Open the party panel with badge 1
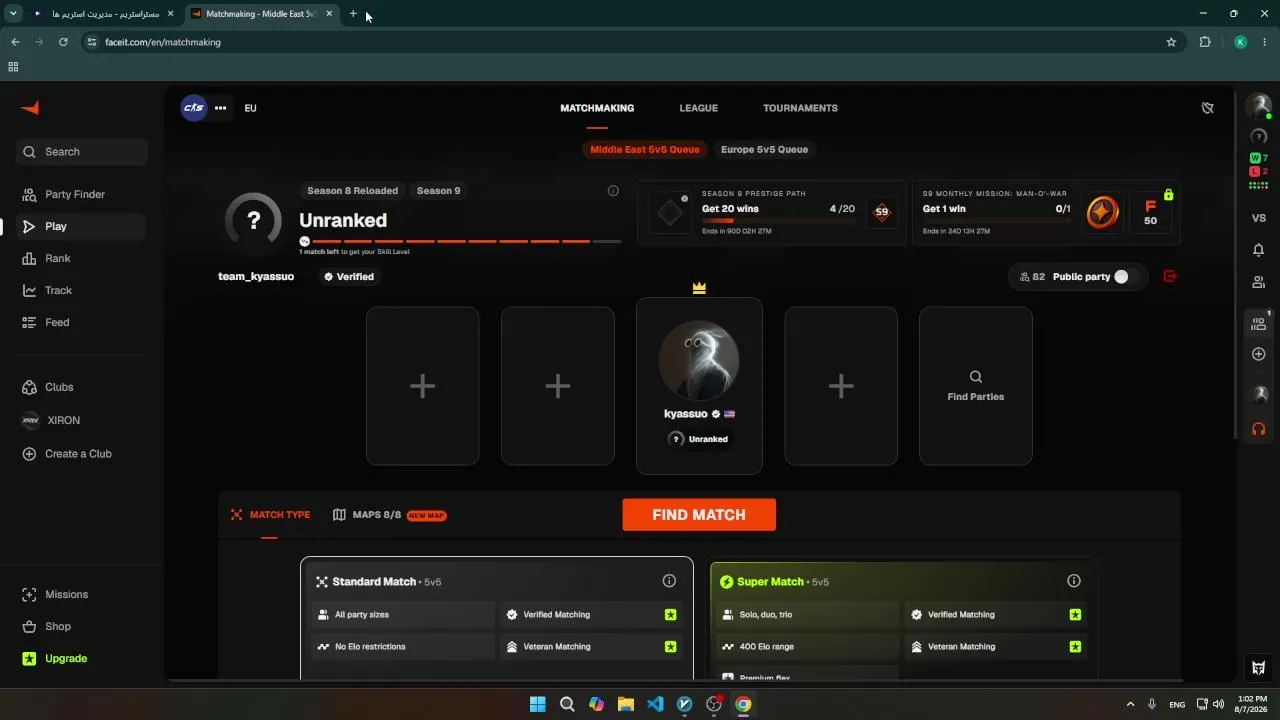The width and height of the screenshot is (1280, 720). coord(1259,323)
